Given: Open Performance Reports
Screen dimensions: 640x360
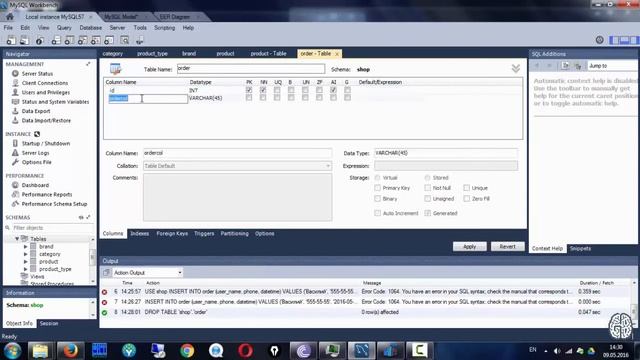Looking at the screenshot, I should [x=47, y=194].
